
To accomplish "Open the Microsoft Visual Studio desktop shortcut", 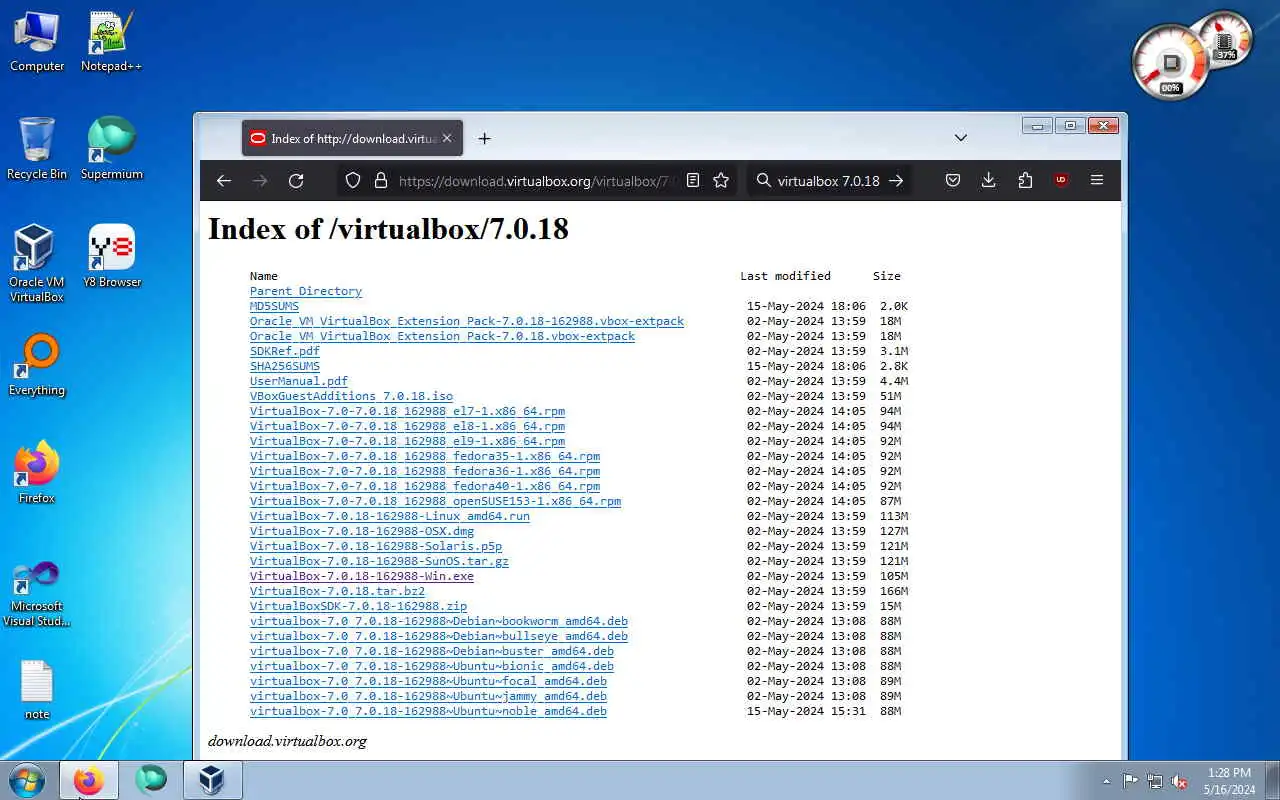I will coord(37,594).
